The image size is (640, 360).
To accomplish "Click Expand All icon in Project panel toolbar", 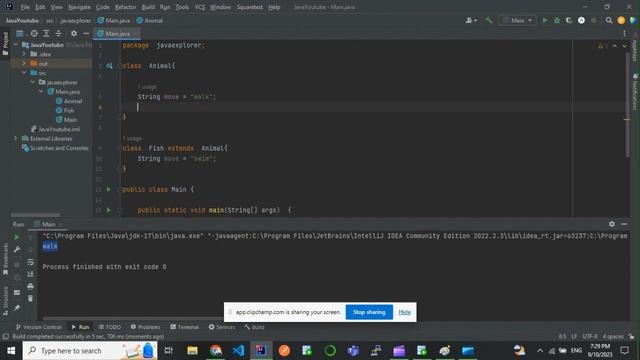I will (x=47, y=33).
